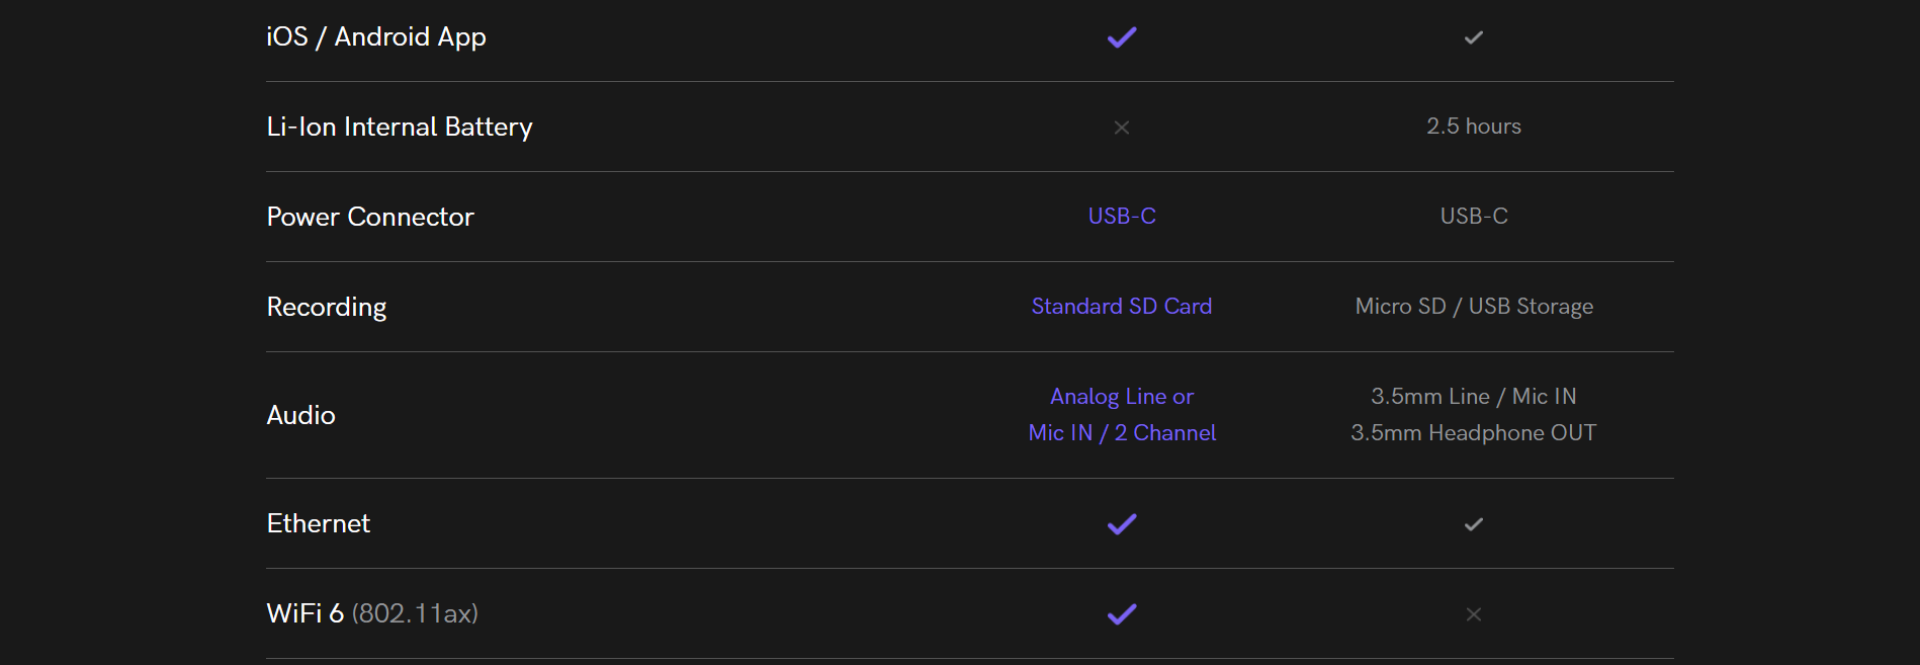Screen dimensions: 1920x665
Task: Click the 2.5 hours battery value
Action: [1473, 126]
